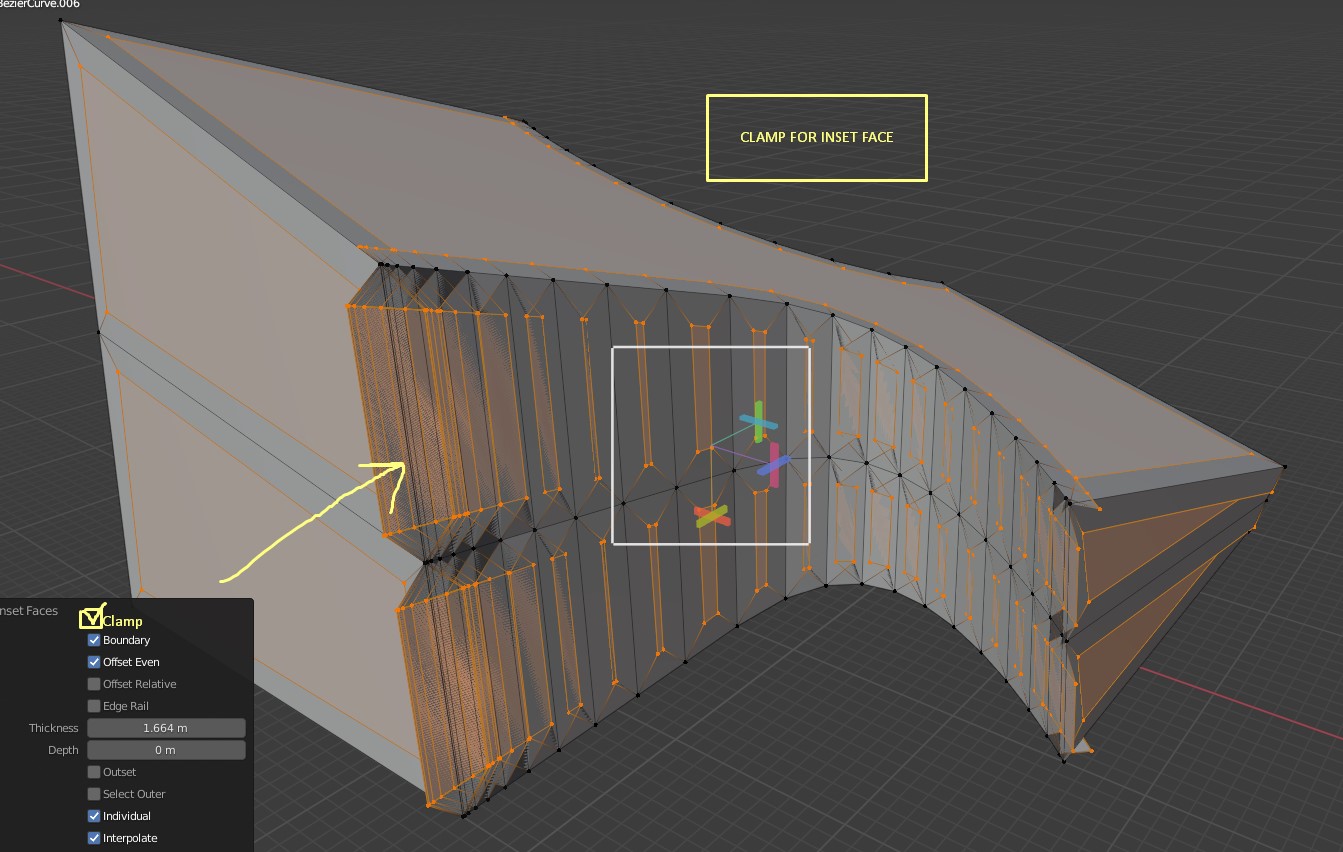This screenshot has width=1343, height=852.
Task: Uncheck the Boundary checkbox
Action: [x=94, y=640]
